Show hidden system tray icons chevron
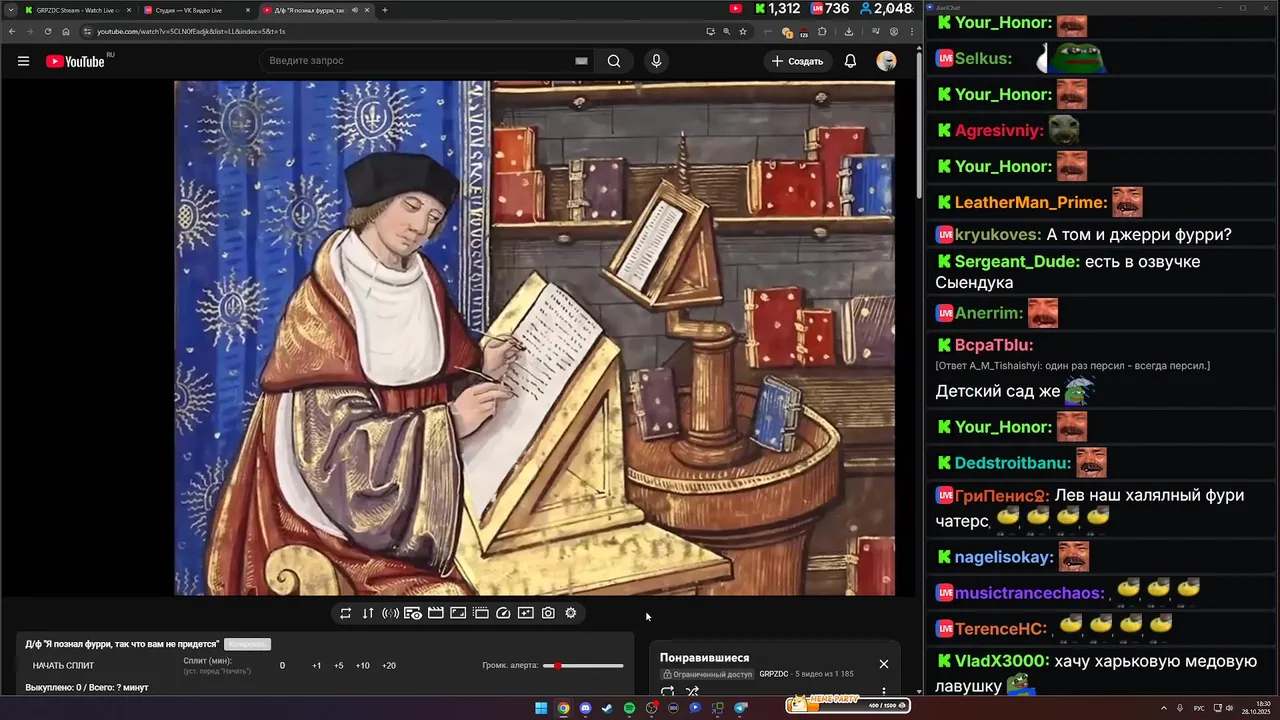 pos(1164,708)
